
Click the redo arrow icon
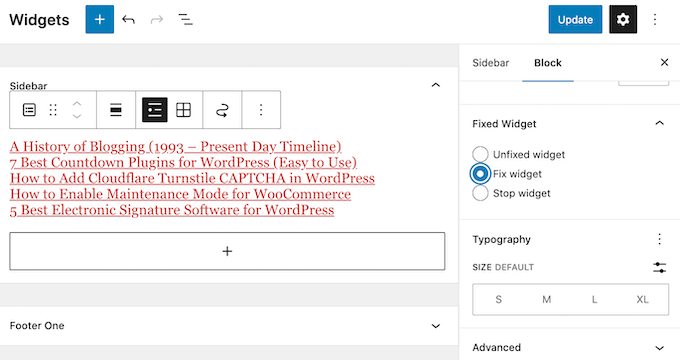[x=157, y=20]
